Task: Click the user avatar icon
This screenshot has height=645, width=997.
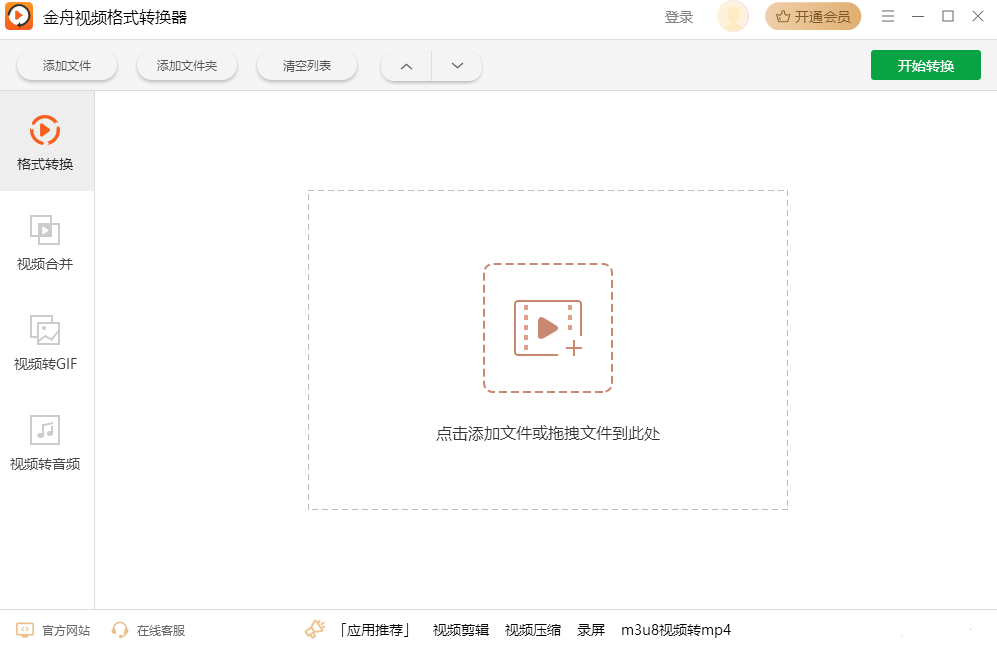Action: (732, 17)
